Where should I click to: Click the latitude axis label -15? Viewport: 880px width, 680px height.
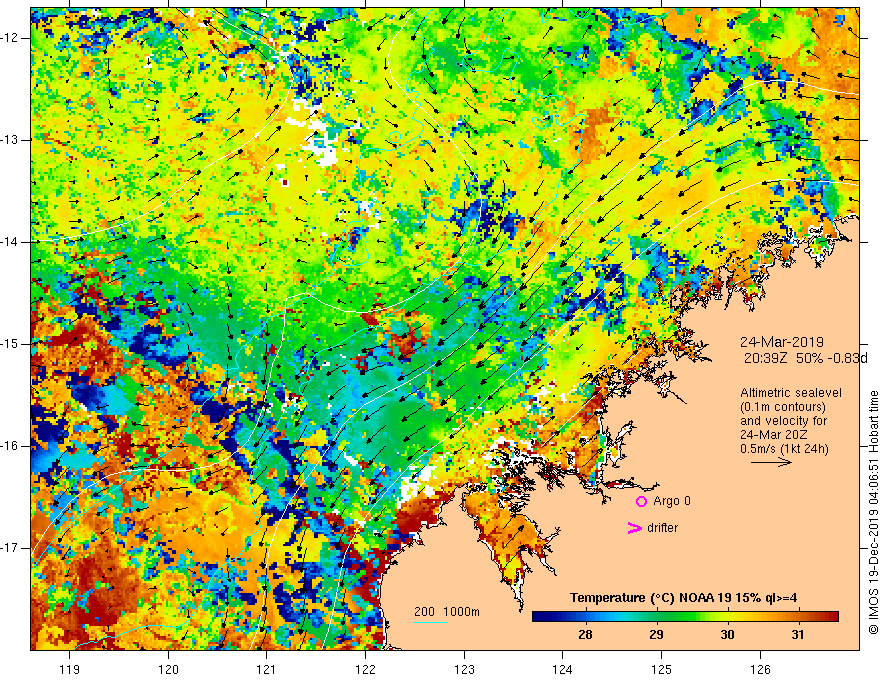[x=10, y=344]
